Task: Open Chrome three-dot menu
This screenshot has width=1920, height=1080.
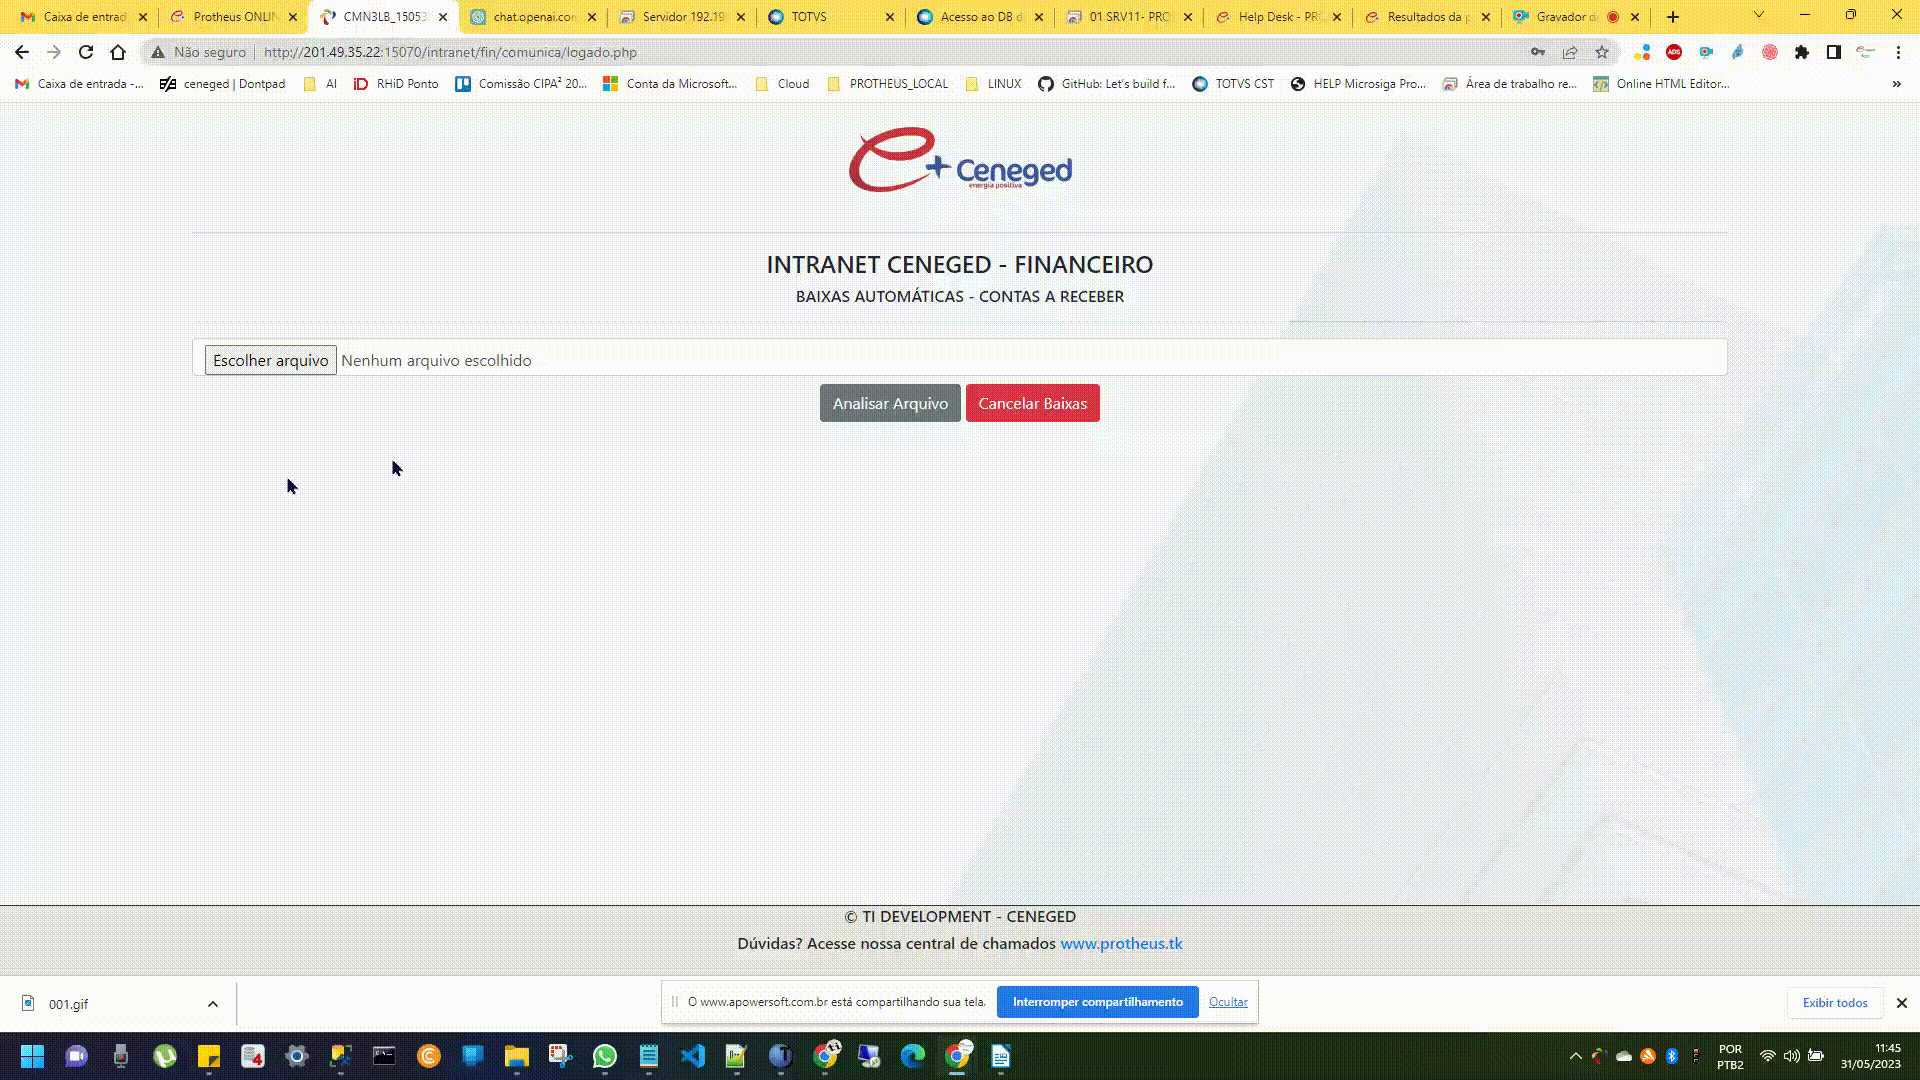Action: [x=1898, y=52]
